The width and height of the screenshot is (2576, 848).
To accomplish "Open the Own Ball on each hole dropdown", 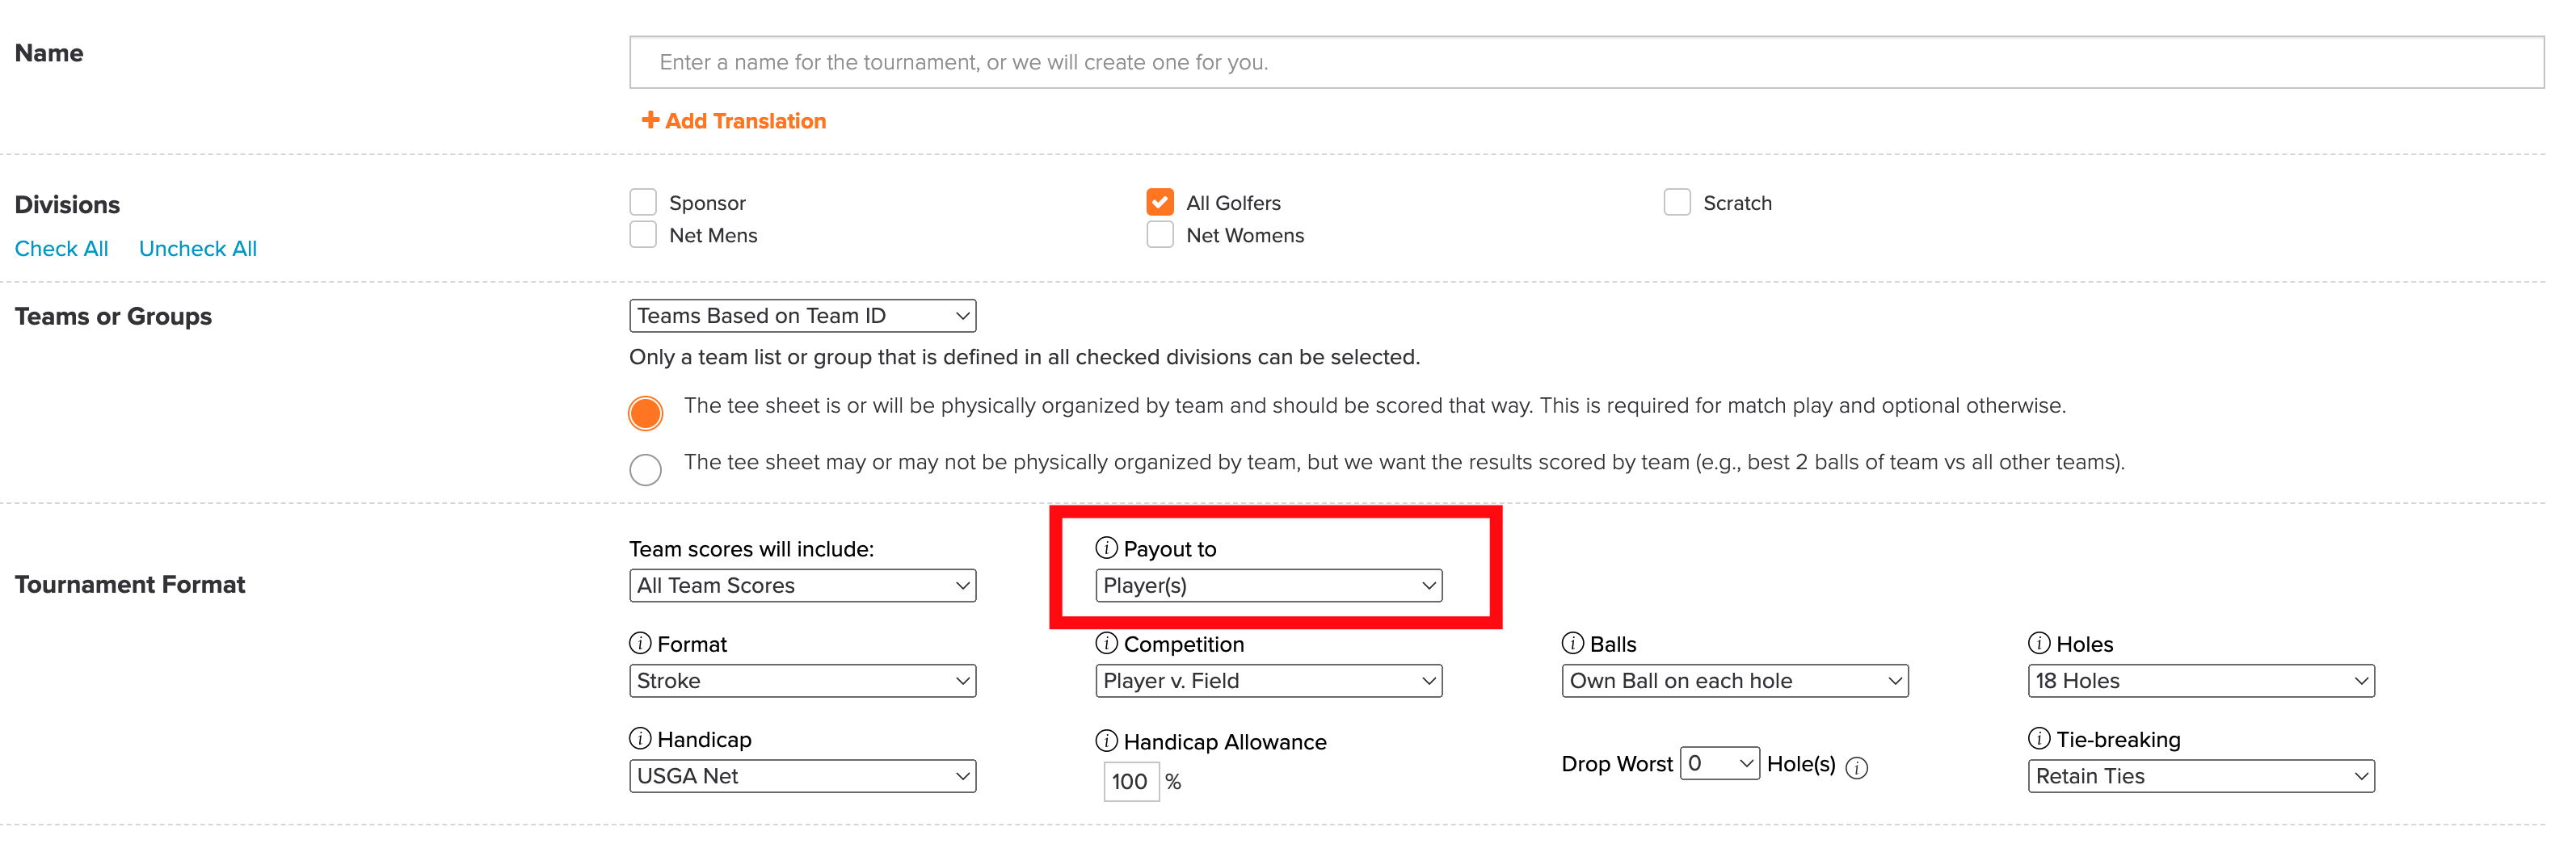I will tap(1735, 681).
